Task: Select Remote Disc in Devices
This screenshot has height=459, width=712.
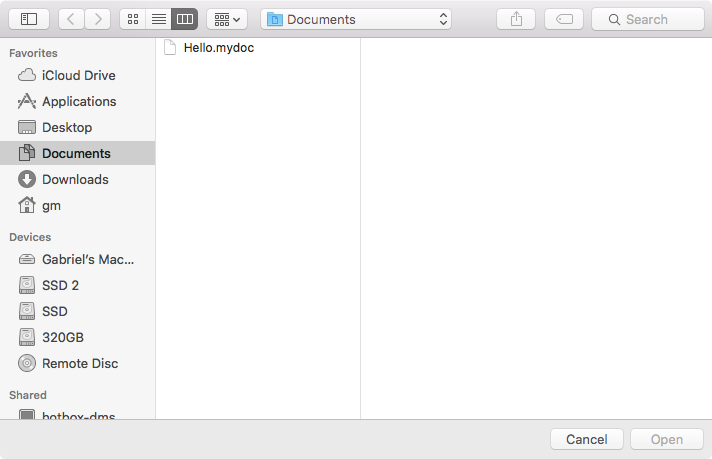Action: (79, 363)
